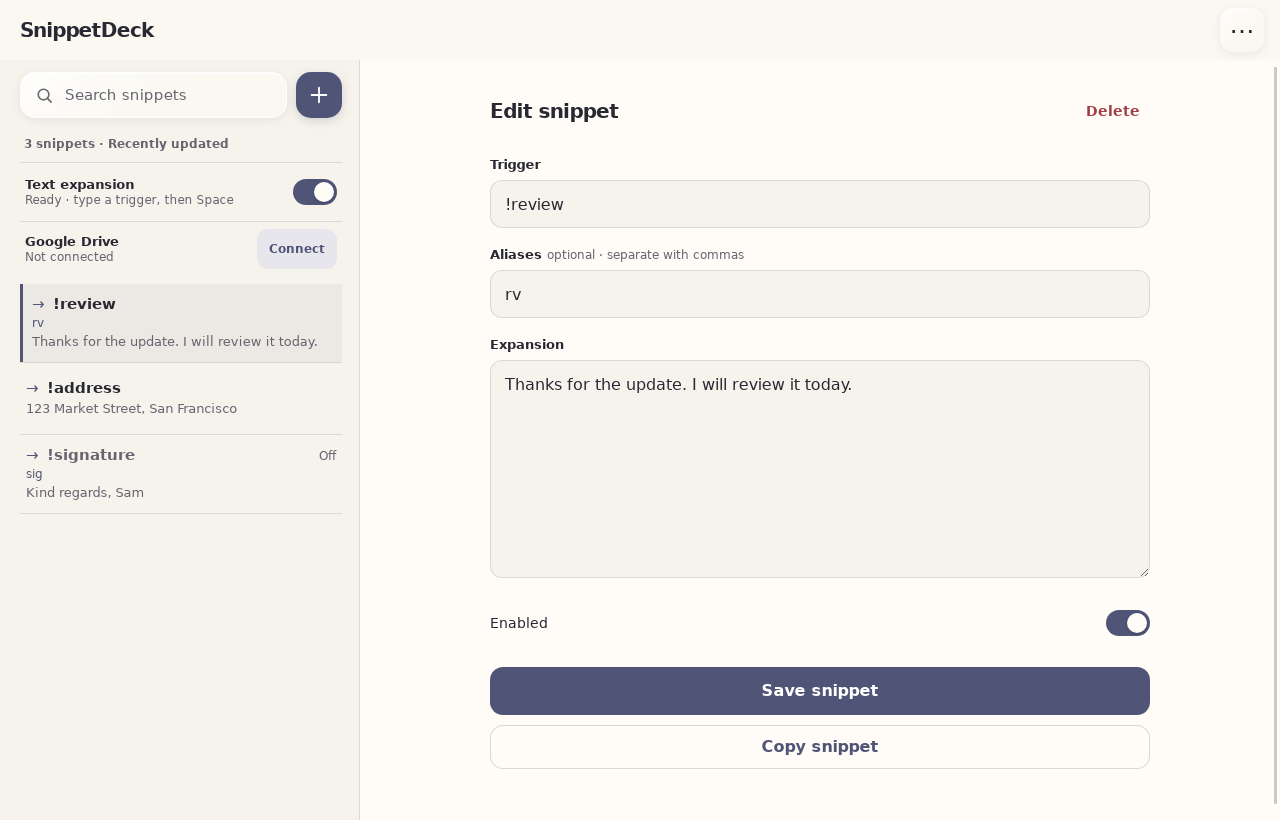Click the arrow icon beside !review

(x=38, y=304)
